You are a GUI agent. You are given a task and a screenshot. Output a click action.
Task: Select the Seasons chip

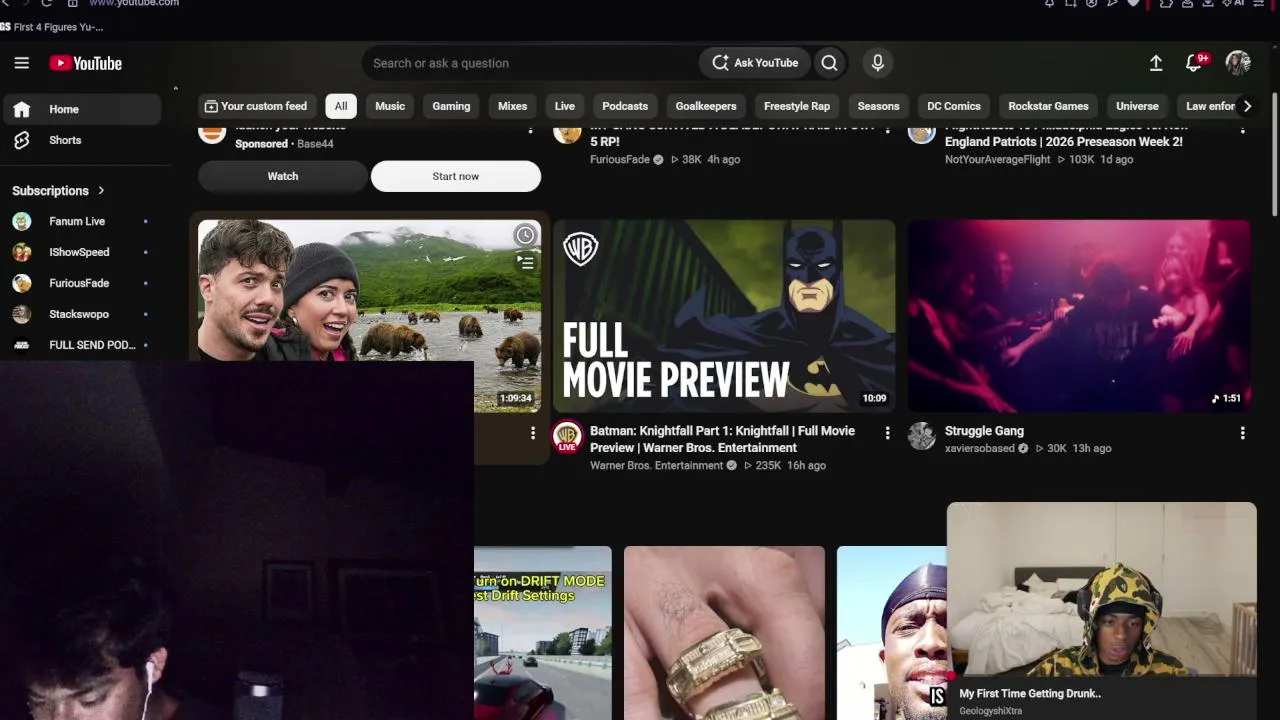pyautogui.click(x=878, y=106)
